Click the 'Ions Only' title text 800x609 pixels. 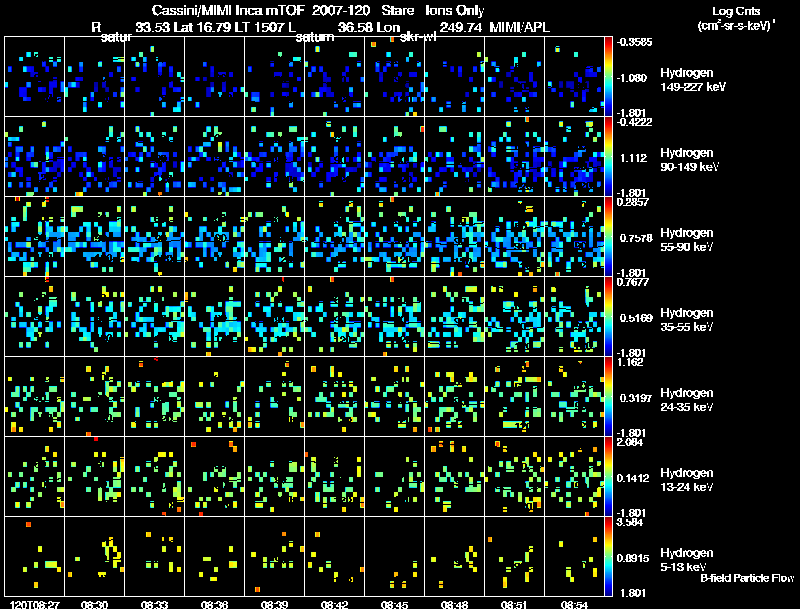pyautogui.click(x=455, y=11)
